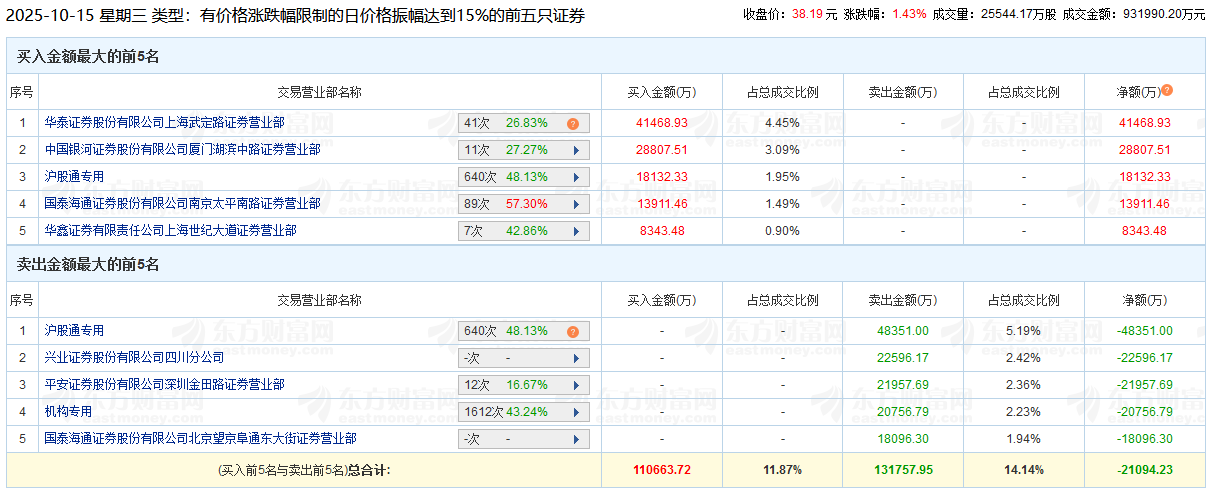Click blue arrow in 机构专用 row
This screenshot has width=1210, height=492.
[x=576, y=412]
